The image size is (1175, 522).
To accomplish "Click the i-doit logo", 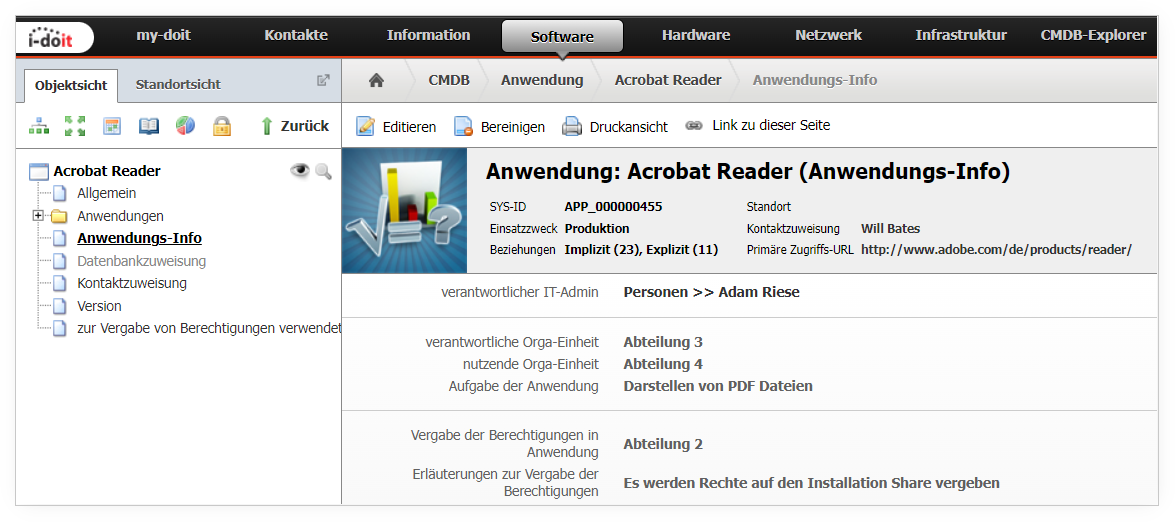I will pos(54,37).
